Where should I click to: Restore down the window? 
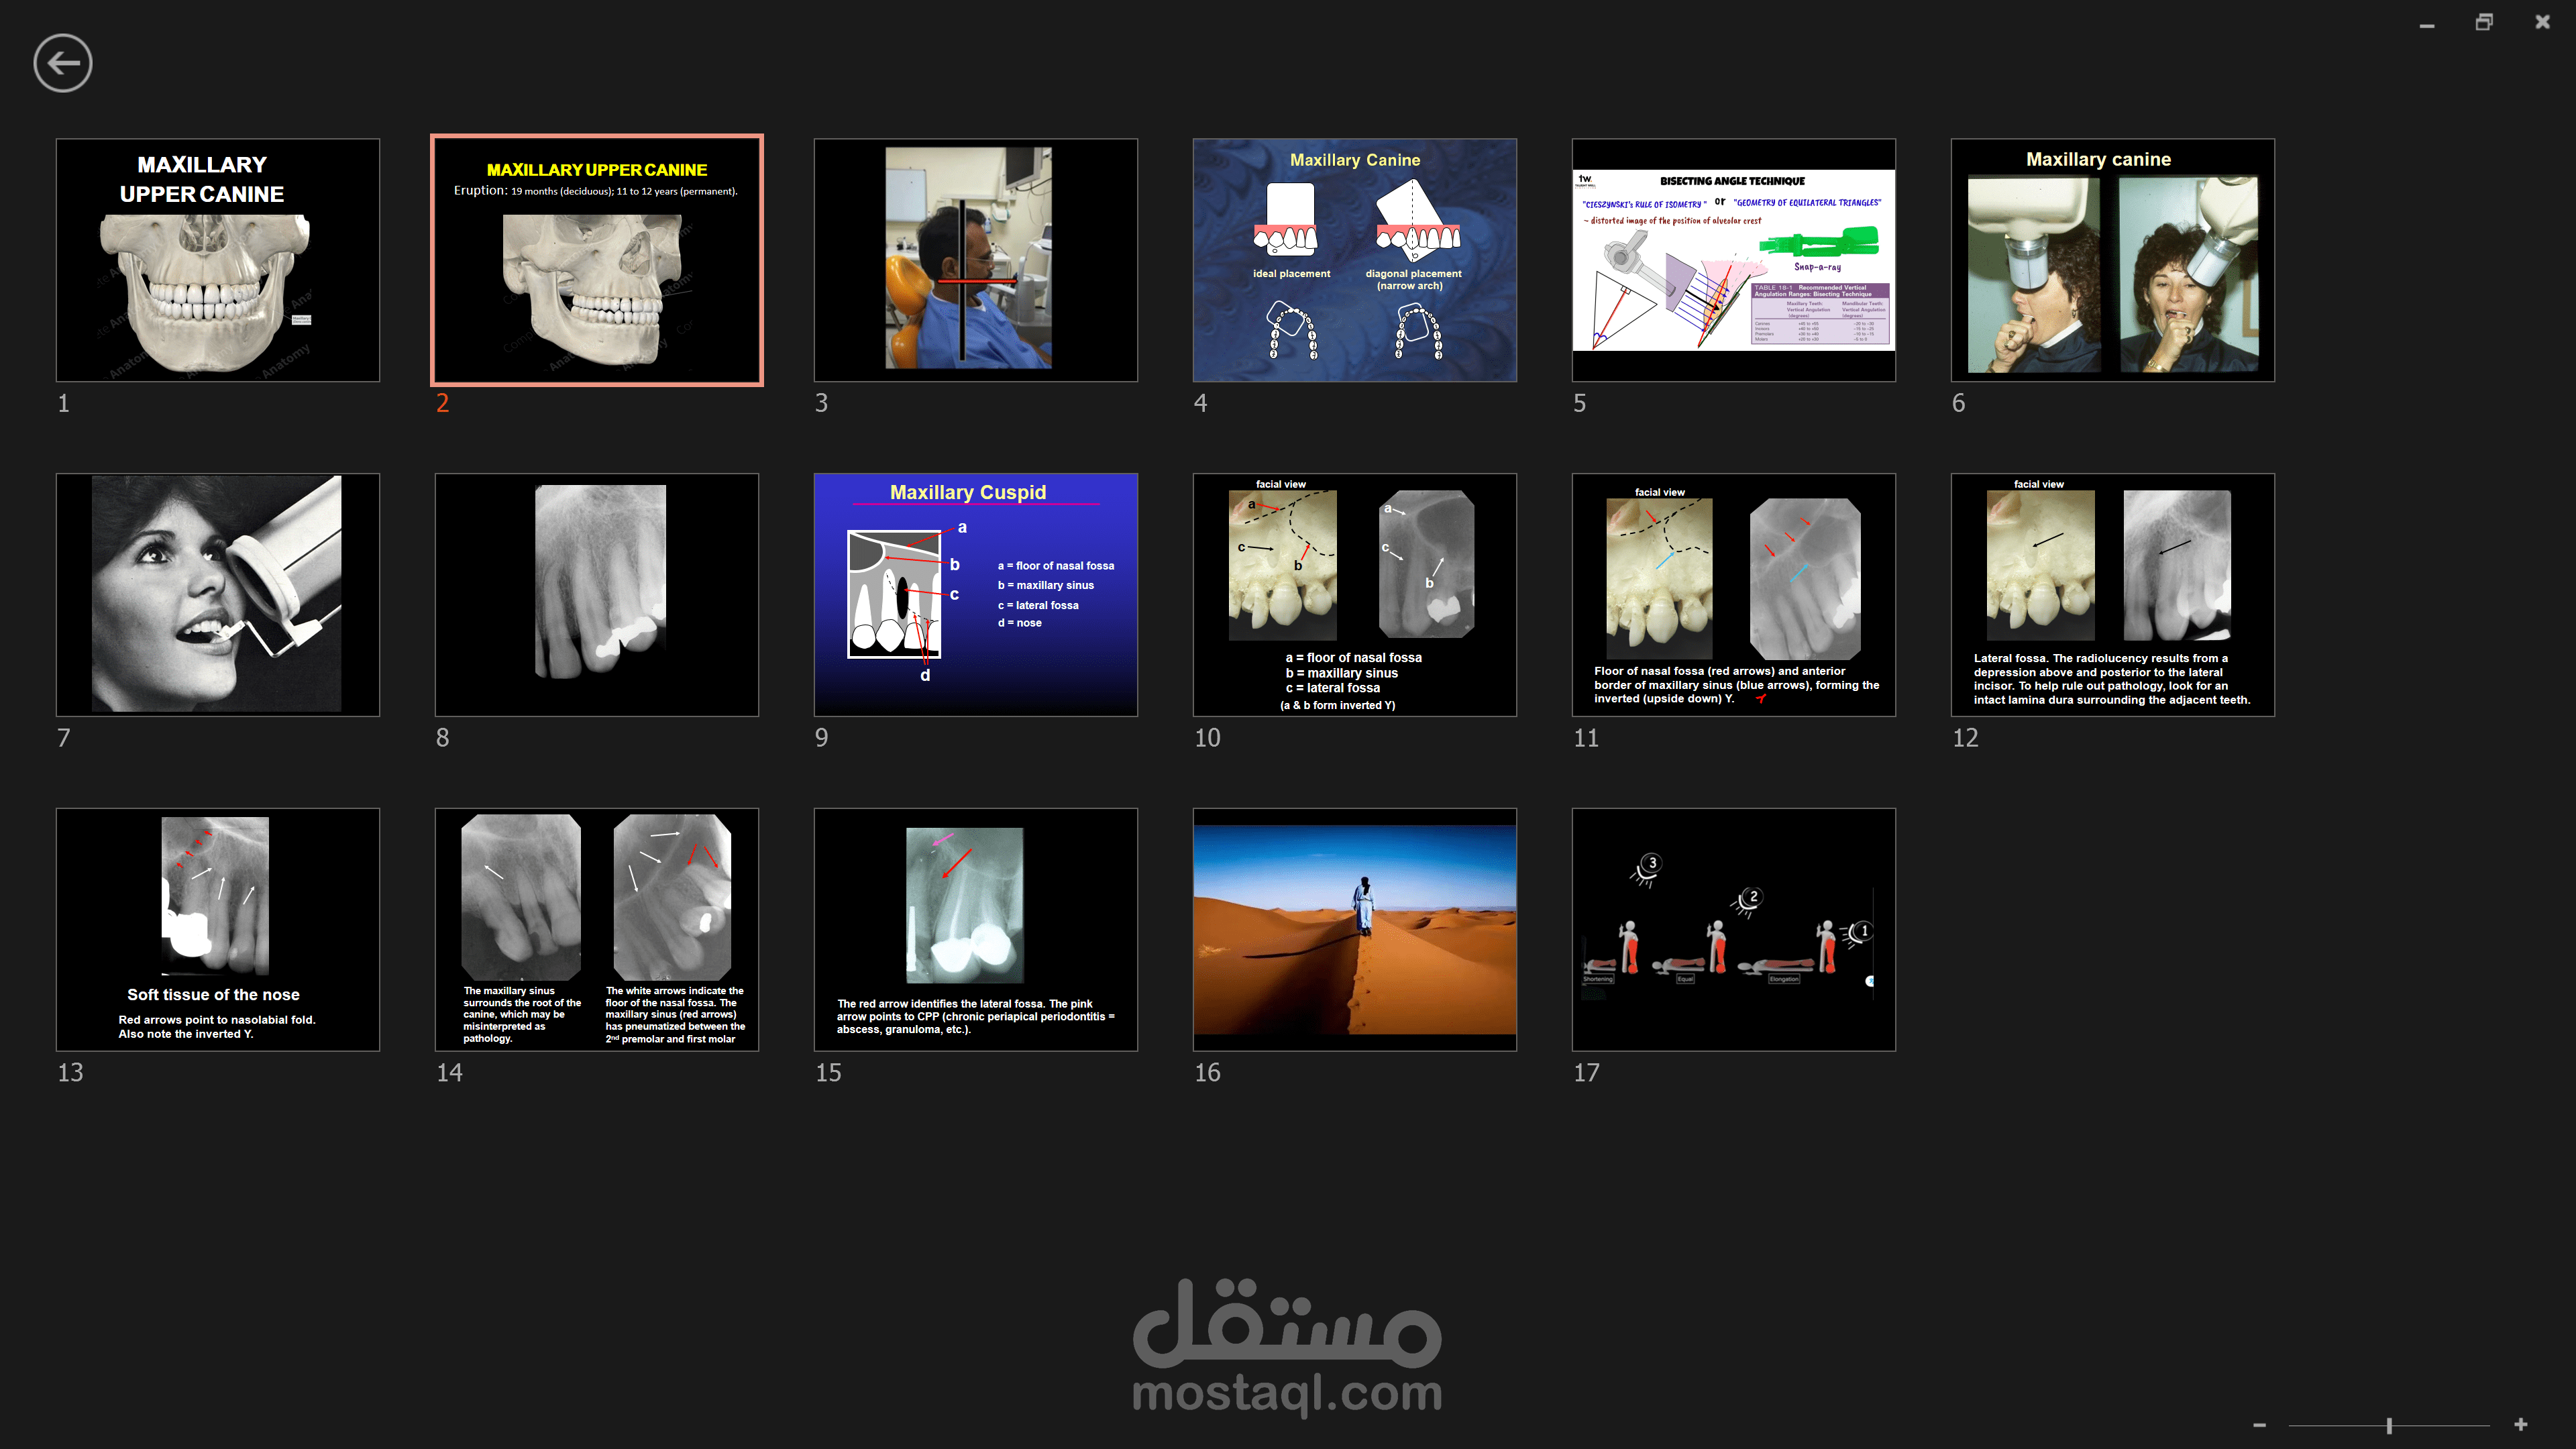point(2484,22)
